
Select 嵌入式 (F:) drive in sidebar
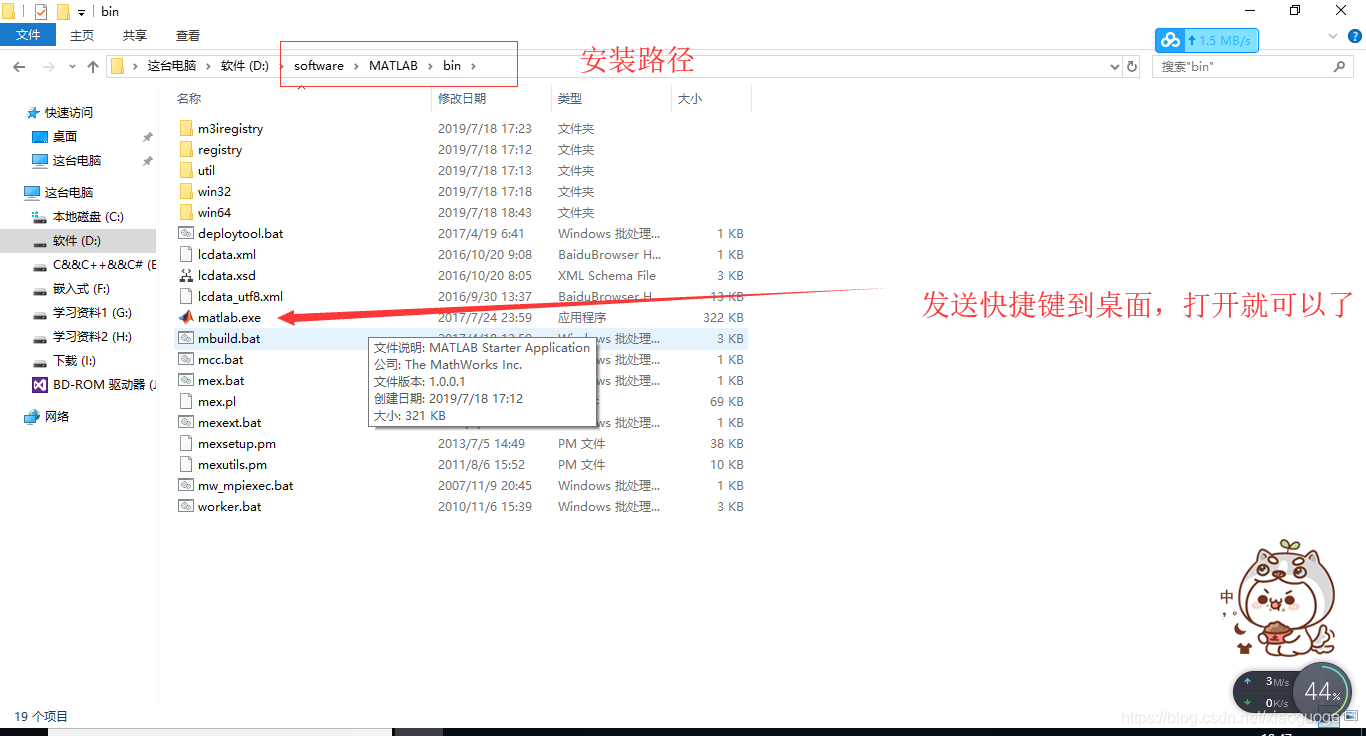click(81, 288)
